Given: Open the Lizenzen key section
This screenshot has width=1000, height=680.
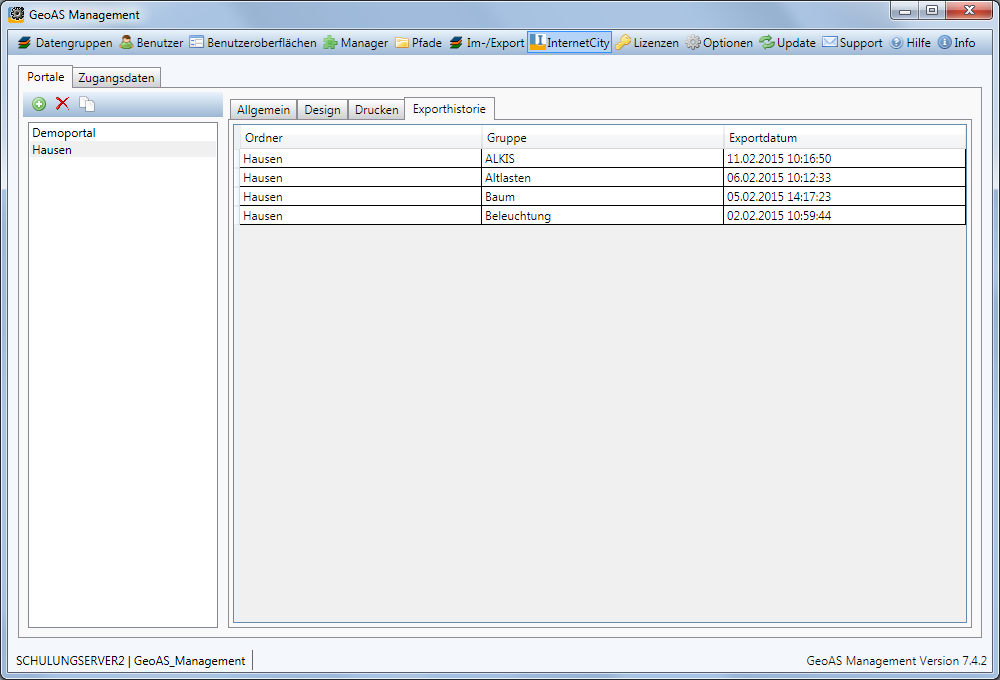Looking at the screenshot, I should click(647, 43).
